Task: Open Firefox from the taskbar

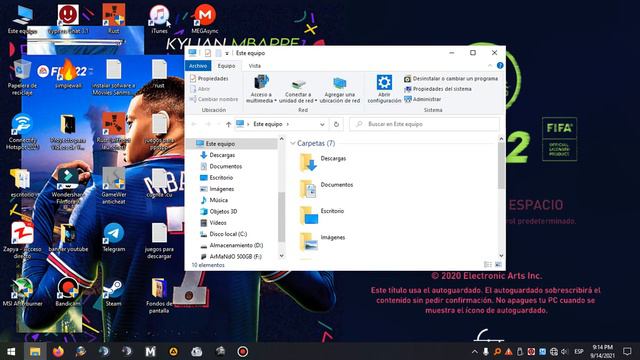Action: pyautogui.click(x=58, y=351)
